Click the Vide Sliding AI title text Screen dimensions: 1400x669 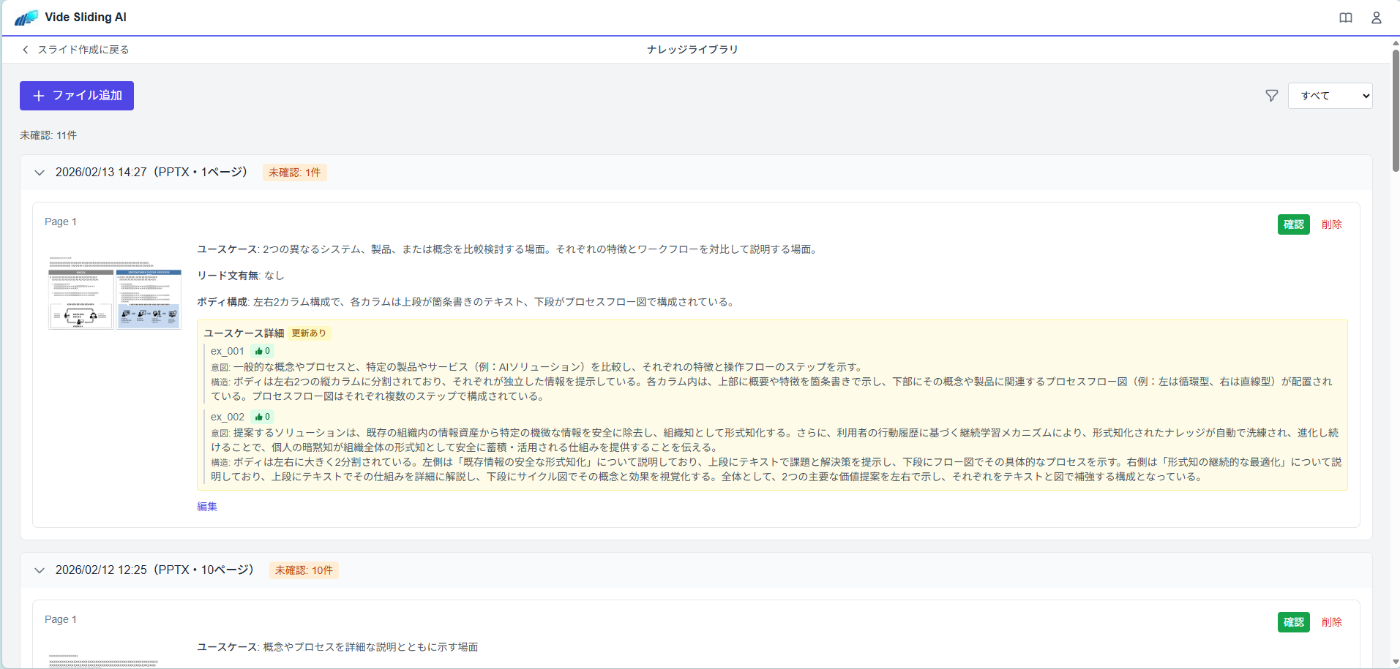coord(86,17)
